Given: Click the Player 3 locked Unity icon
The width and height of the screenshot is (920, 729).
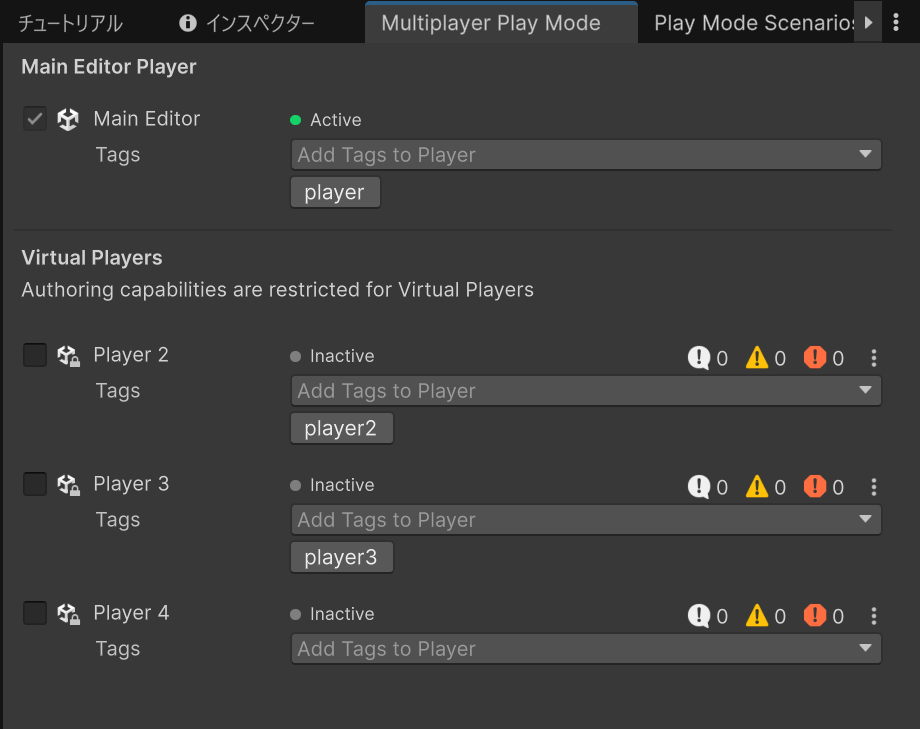Looking at the screenshot, I should pos(69,485).
